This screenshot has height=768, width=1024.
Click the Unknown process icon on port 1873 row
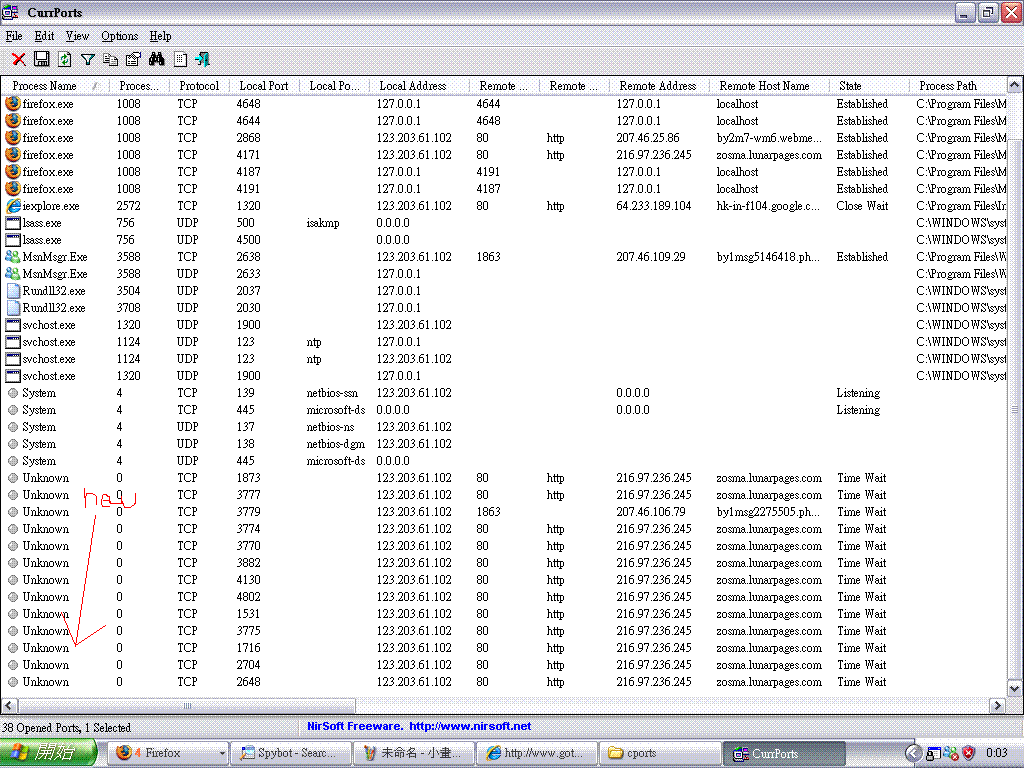coord(12,478)
